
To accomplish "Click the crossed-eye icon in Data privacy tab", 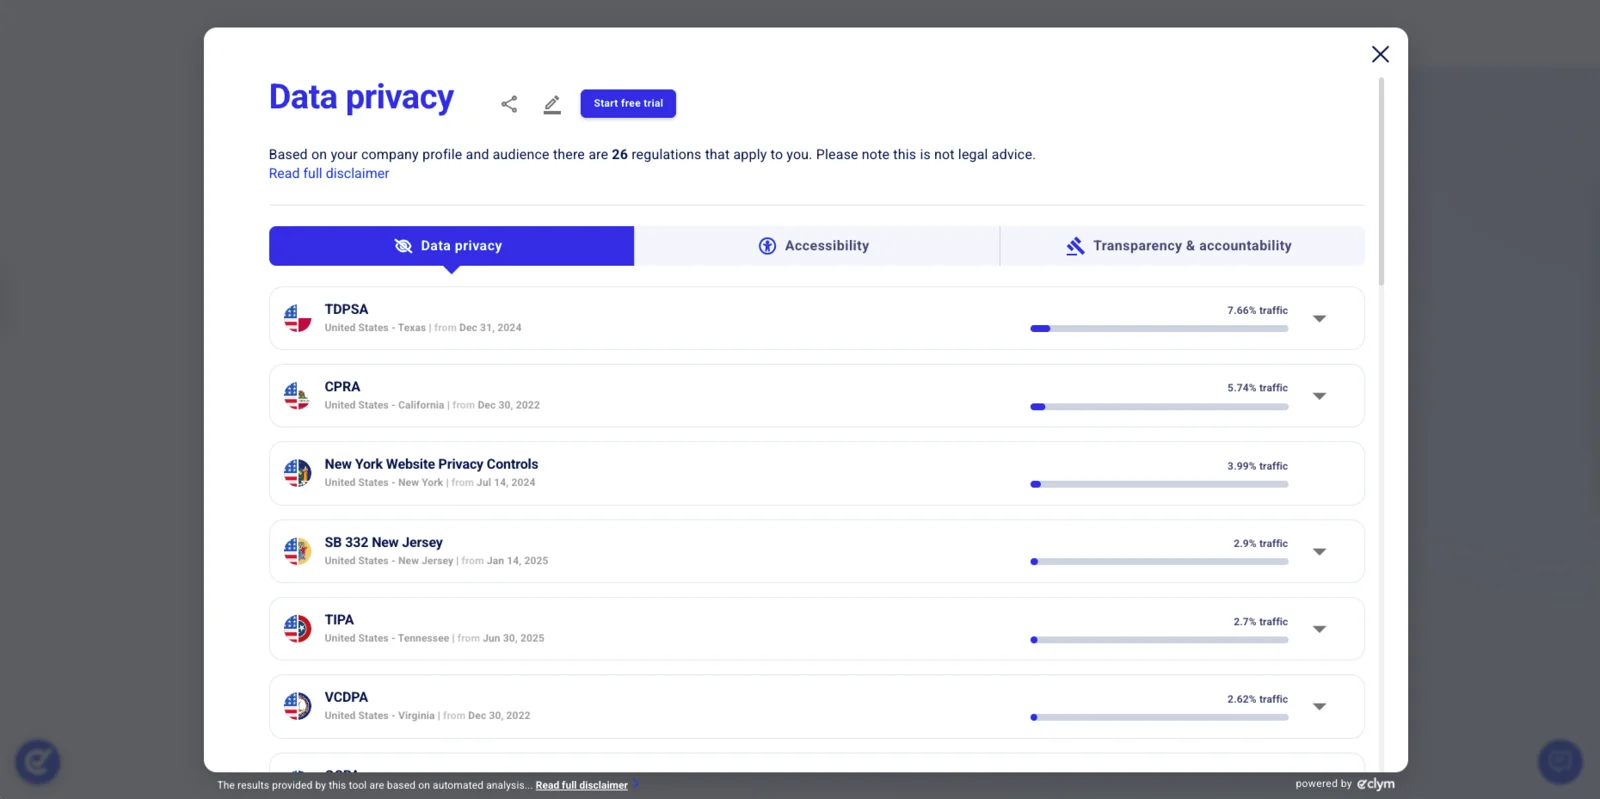I will pos(403,246).
